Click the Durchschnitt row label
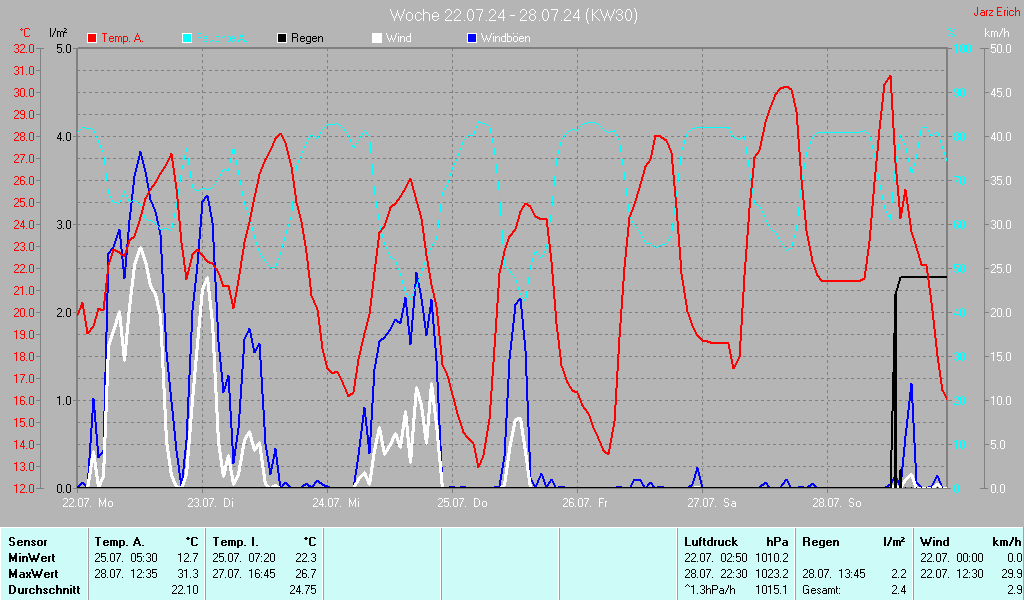 click(43, 590)
